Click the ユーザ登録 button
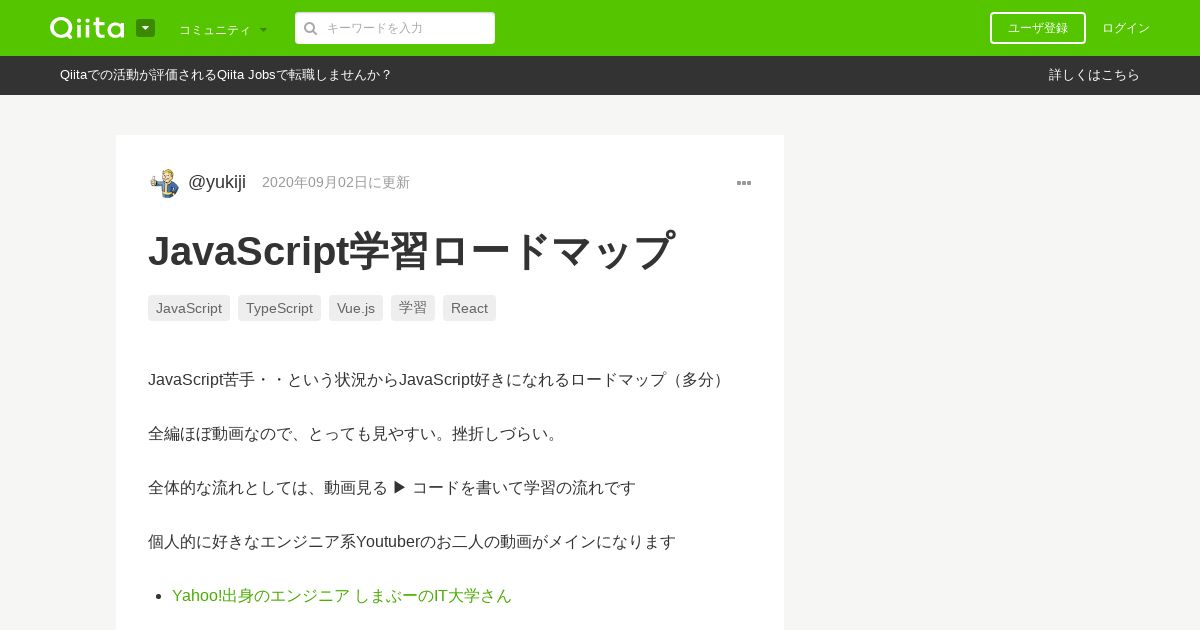The image size is (1200, 630). [x=1038, y=28]
